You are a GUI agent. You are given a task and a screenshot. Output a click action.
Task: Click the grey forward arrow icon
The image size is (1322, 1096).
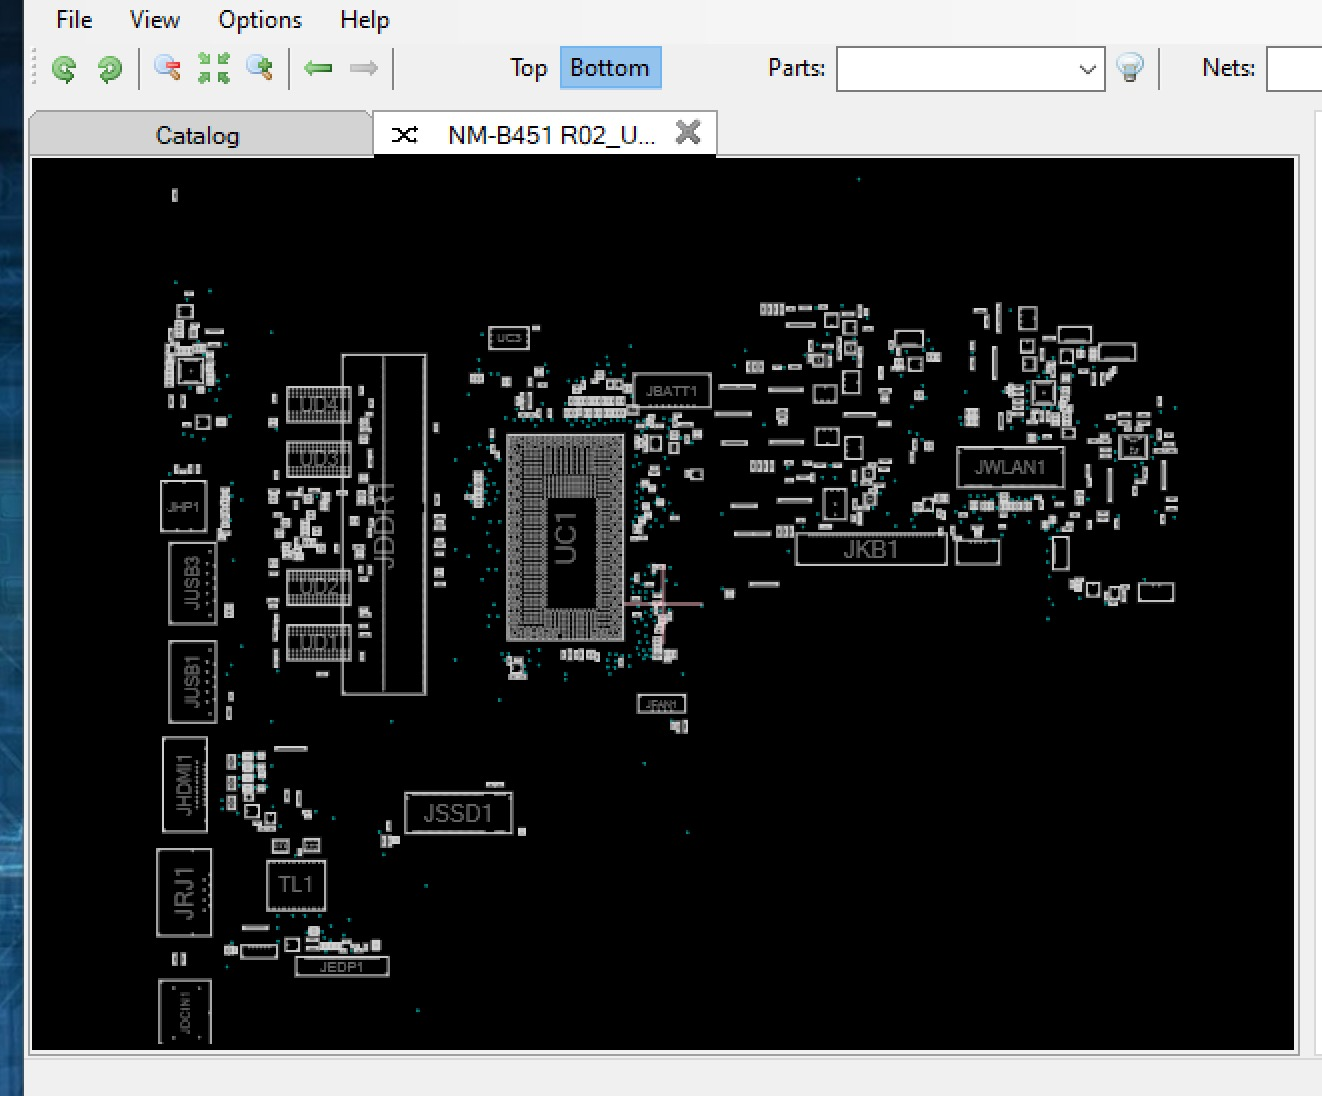click(x=363, y=69)
